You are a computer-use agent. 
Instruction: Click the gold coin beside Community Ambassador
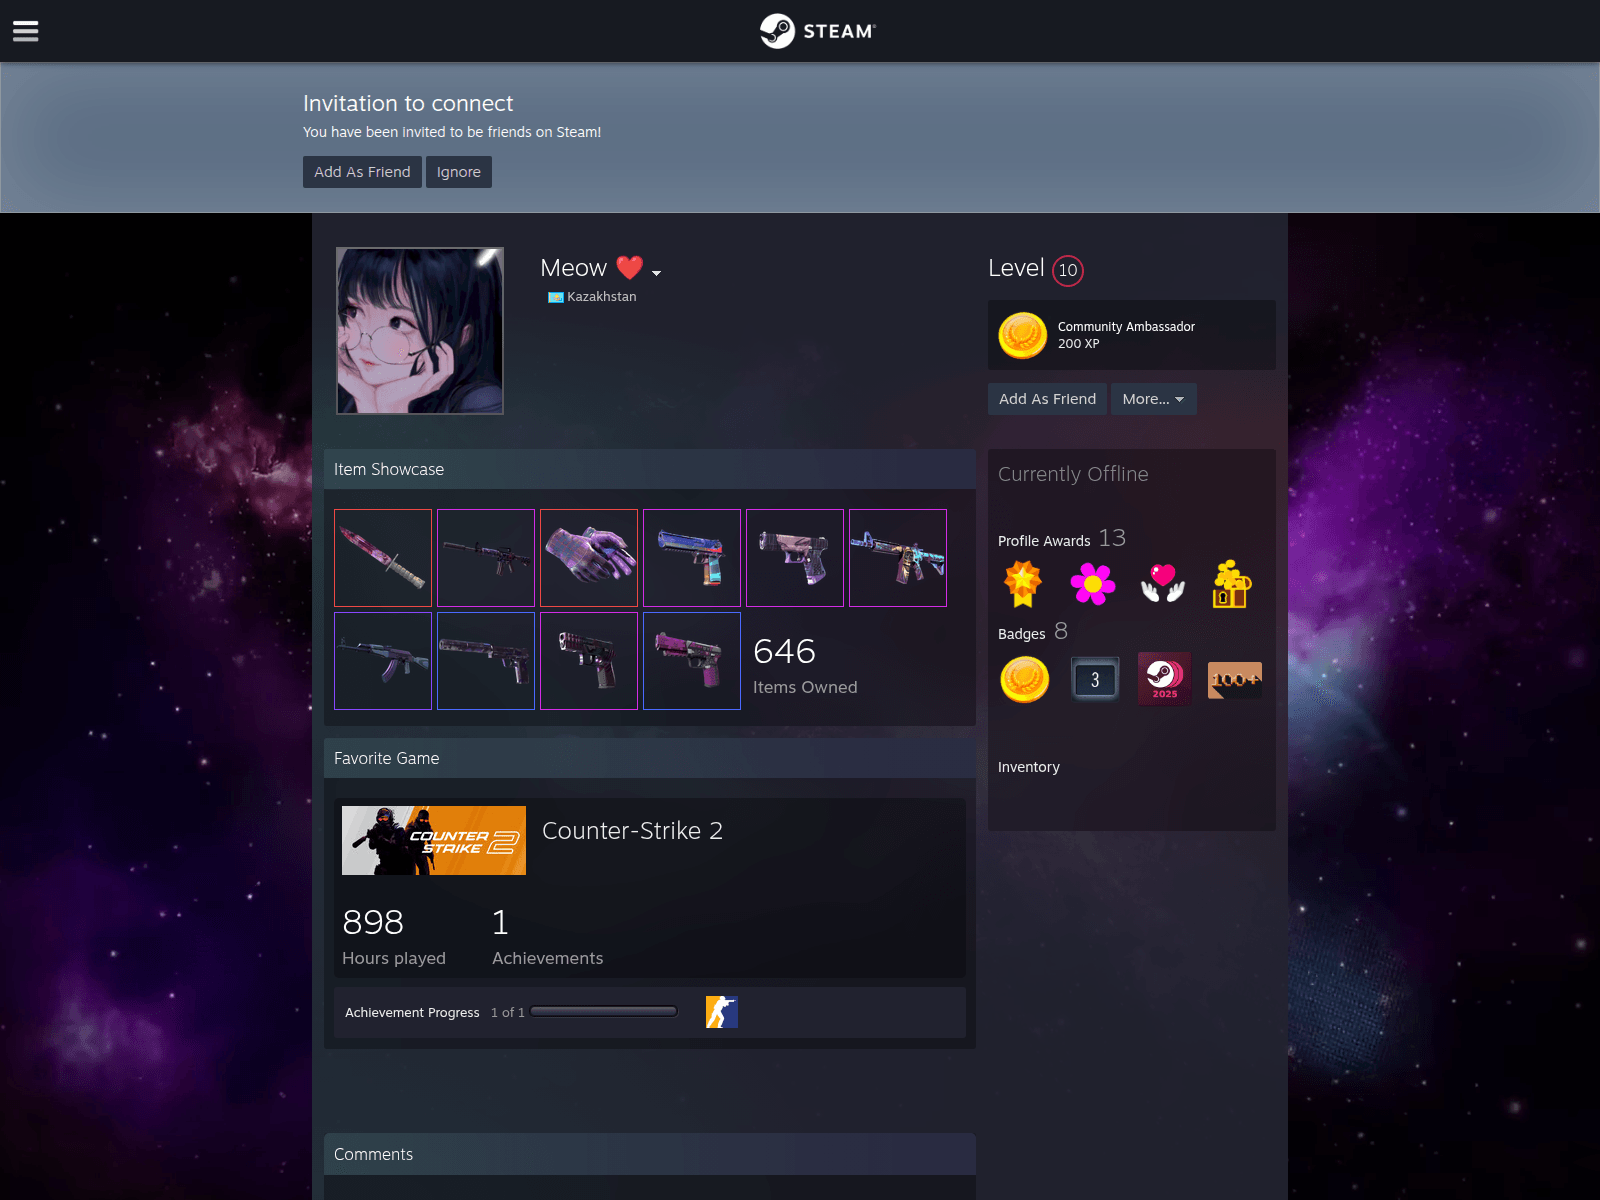1023,335
